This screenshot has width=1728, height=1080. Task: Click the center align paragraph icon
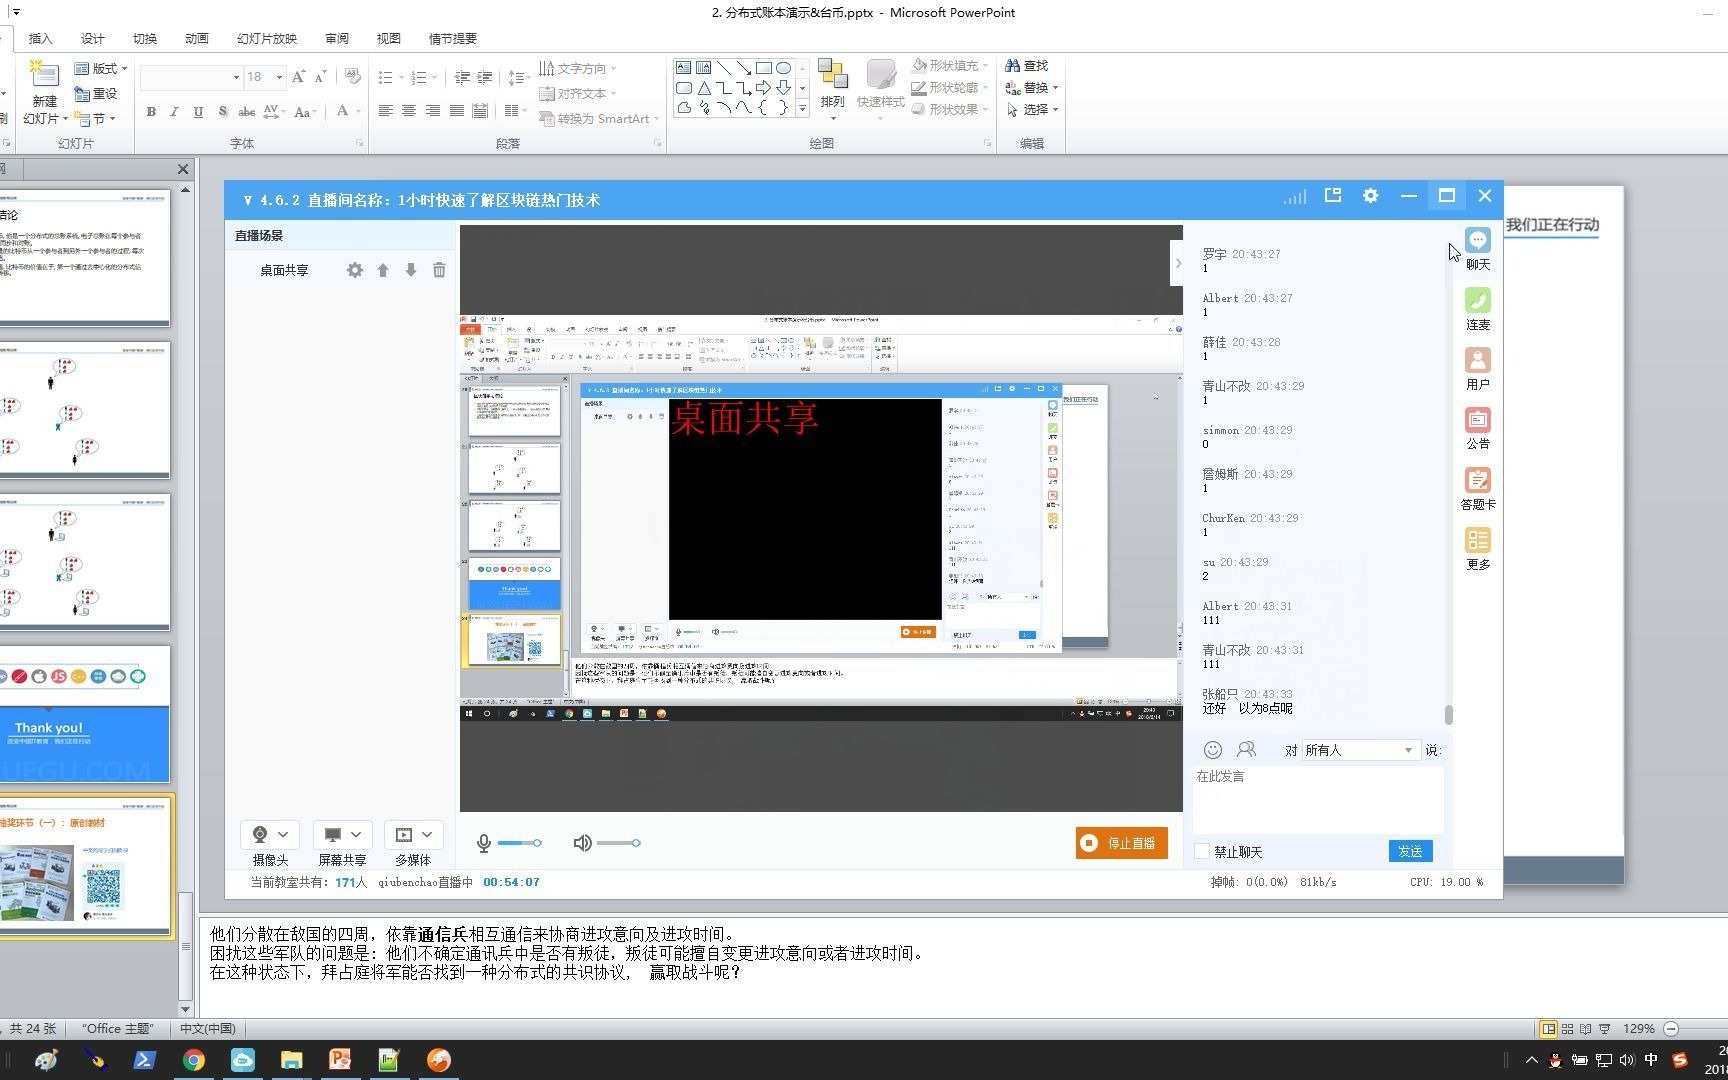point(409,111)
